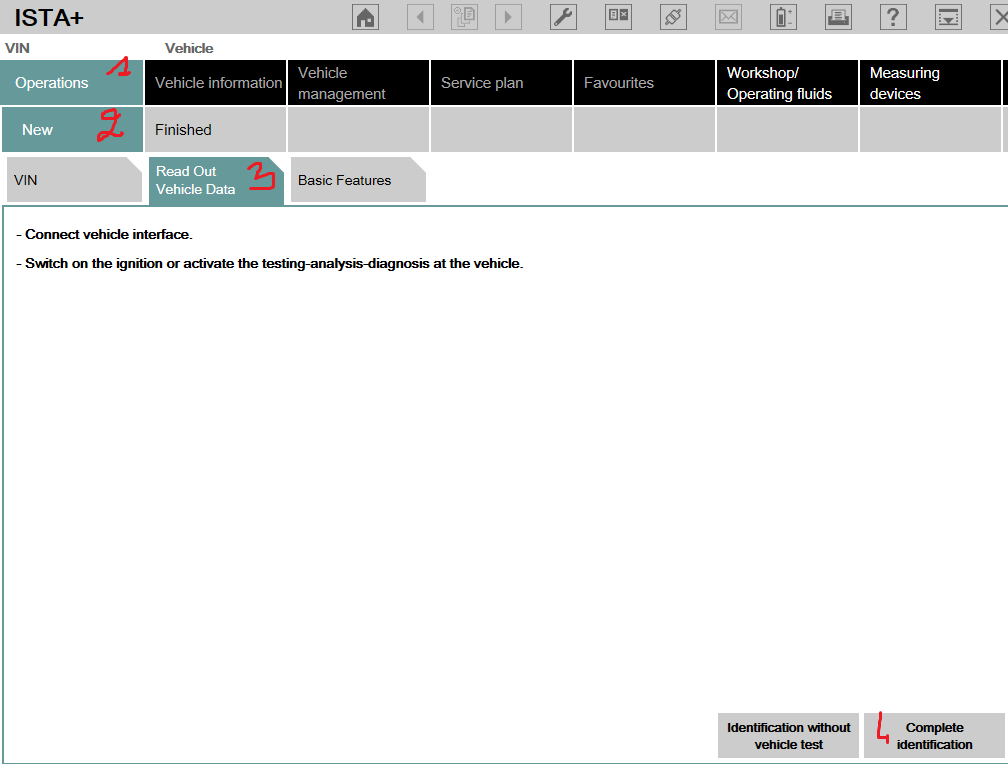Screen dimensions: 1008x764
Task: Go to the Favourites tab
Action: pos(644,83)
